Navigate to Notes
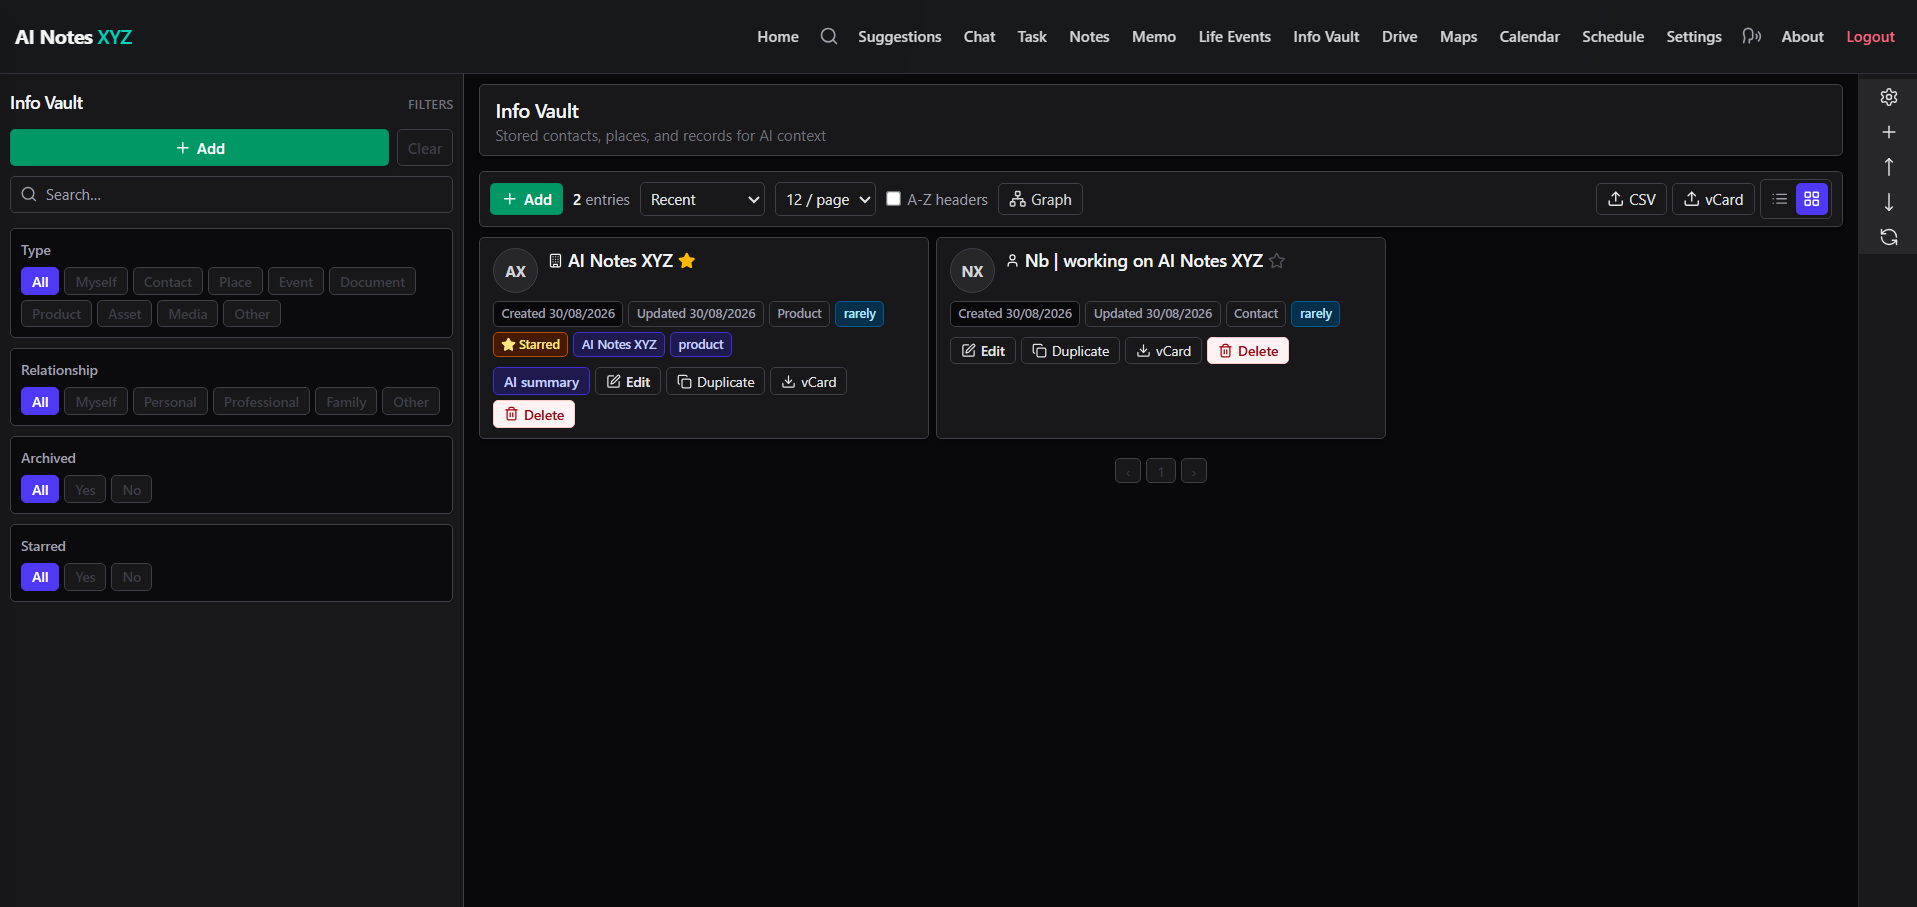This screenshot has height=907, width=1917. point(1089,36)
